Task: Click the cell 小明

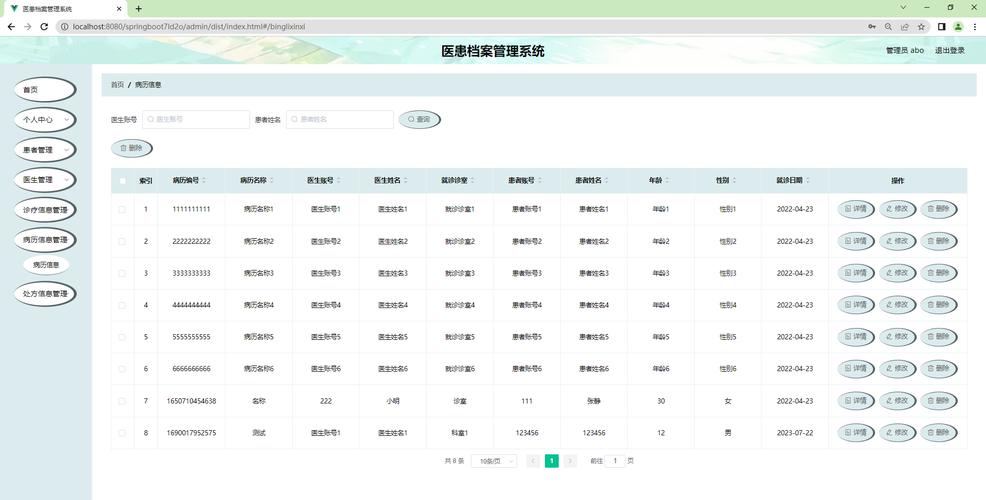Action: tap(392, 401)
